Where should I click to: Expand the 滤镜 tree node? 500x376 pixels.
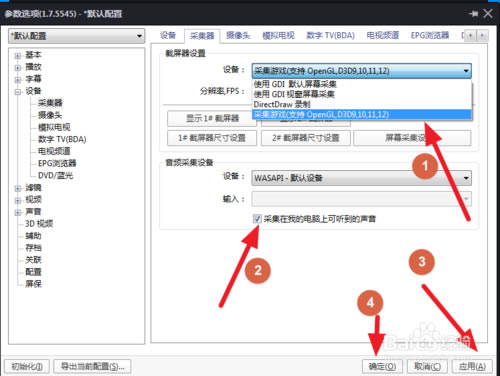[18, 188]
